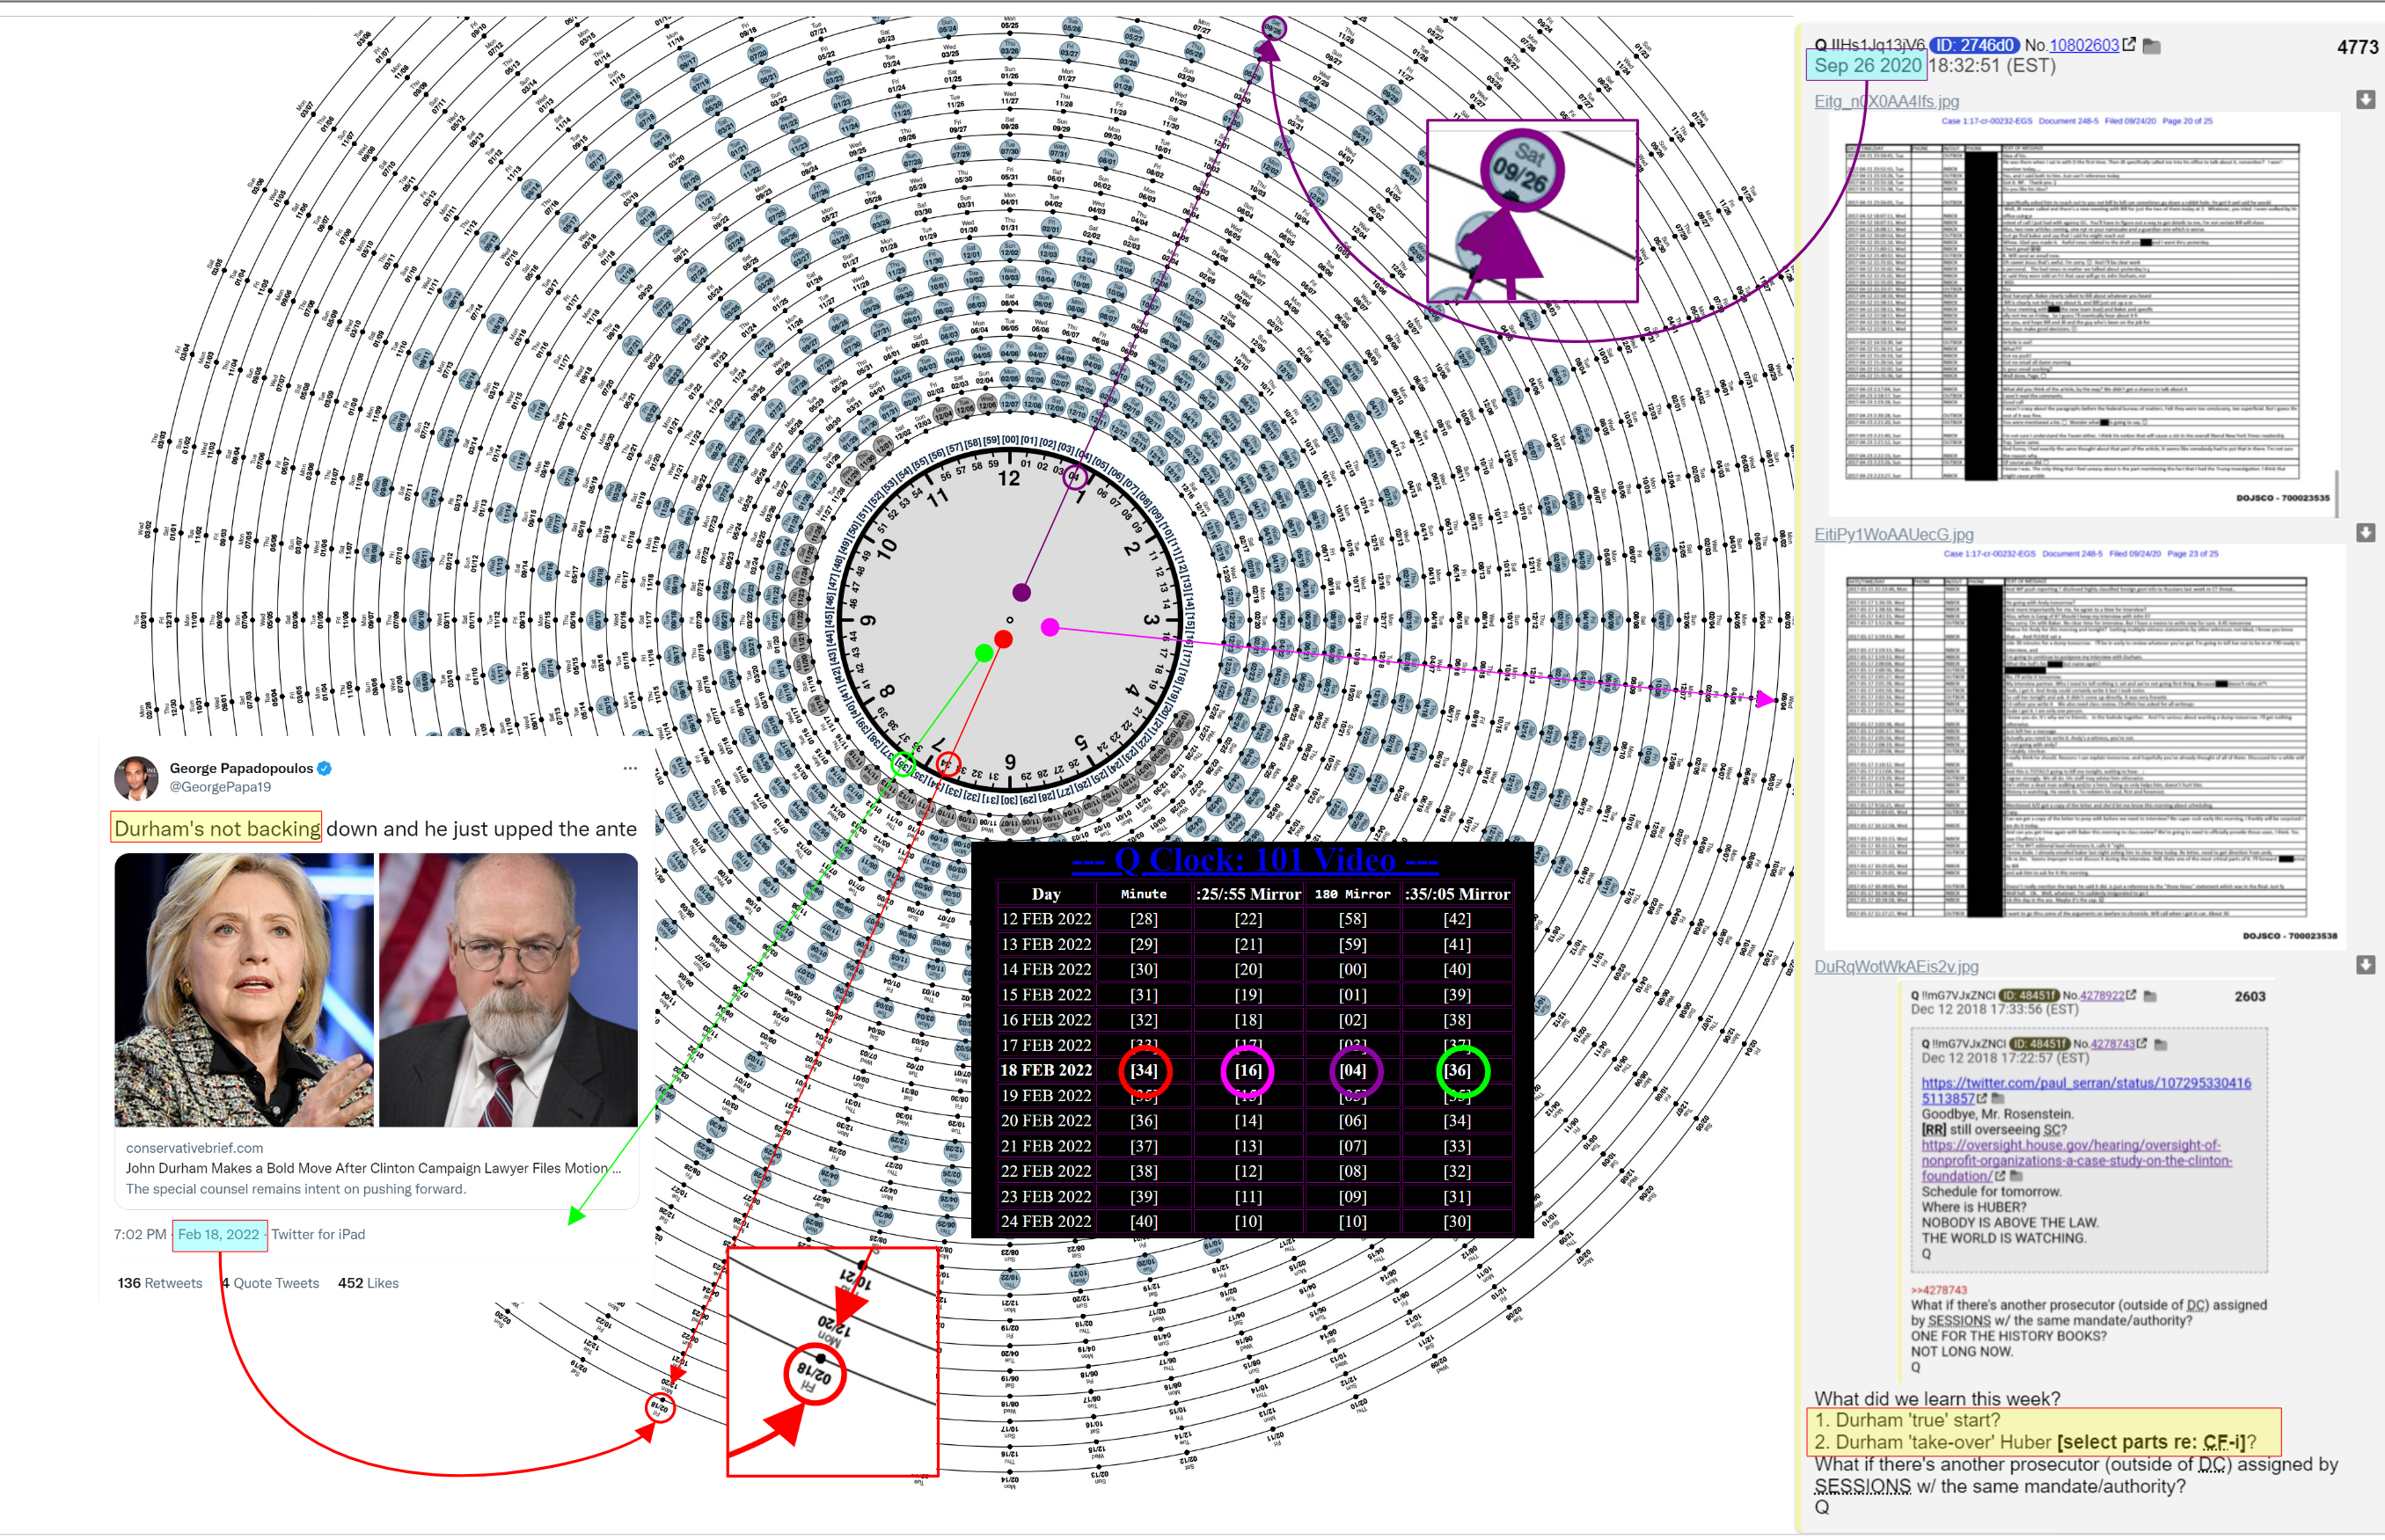
Task: Click post count number 4773
Action: point(2357,47)
